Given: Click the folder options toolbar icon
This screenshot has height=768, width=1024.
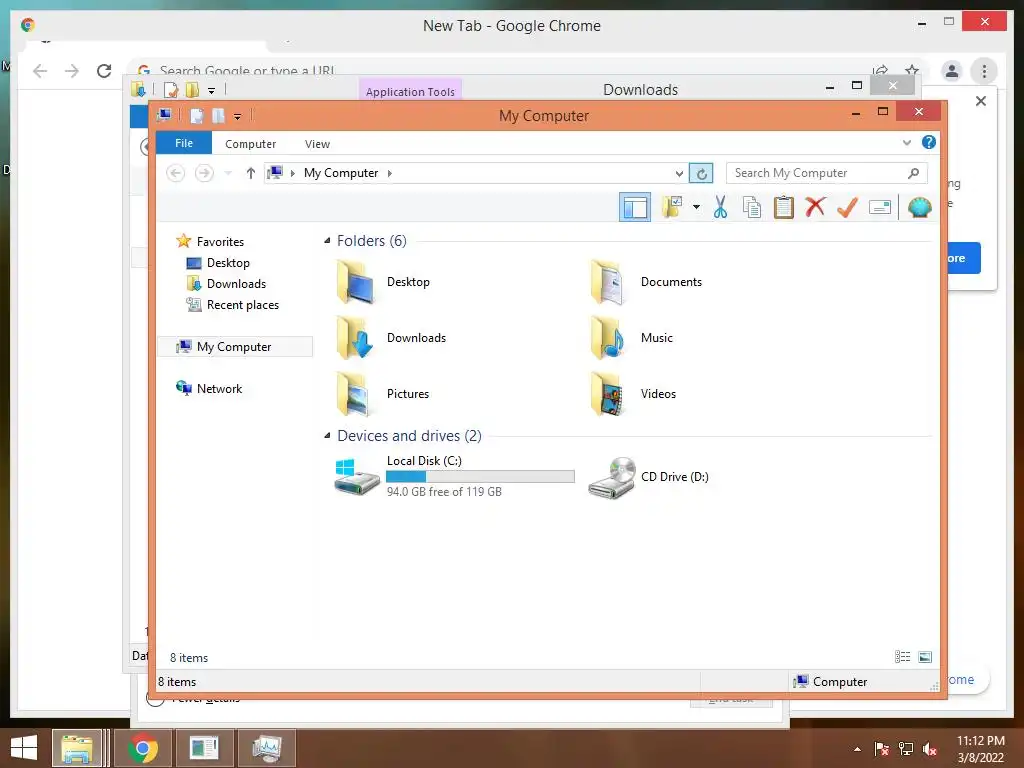Looking at the screenshot, I should [671, 207].
